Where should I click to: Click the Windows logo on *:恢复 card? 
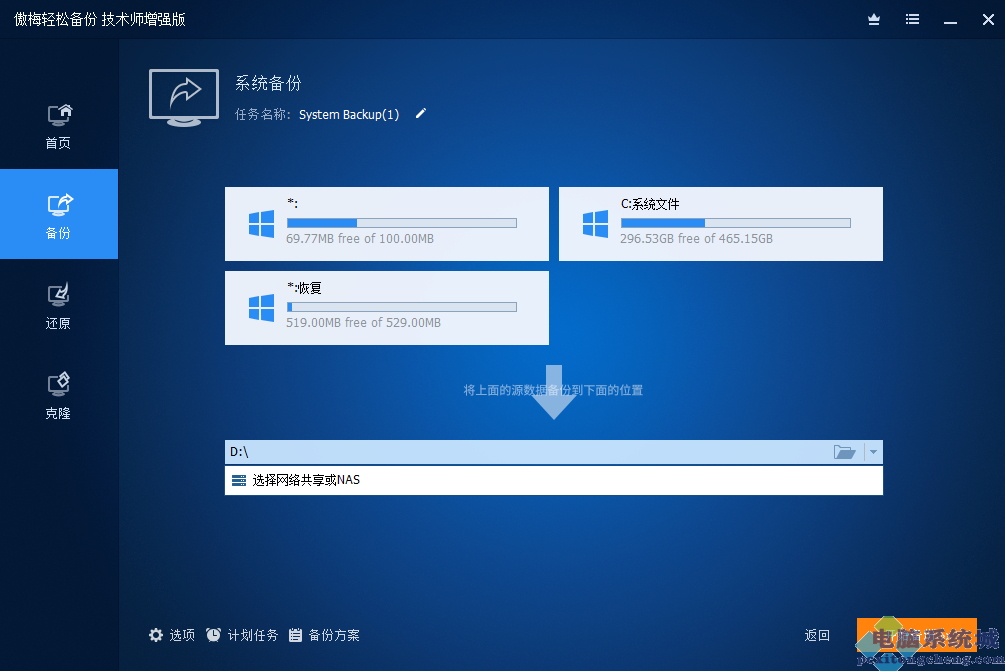coord(262,308)
